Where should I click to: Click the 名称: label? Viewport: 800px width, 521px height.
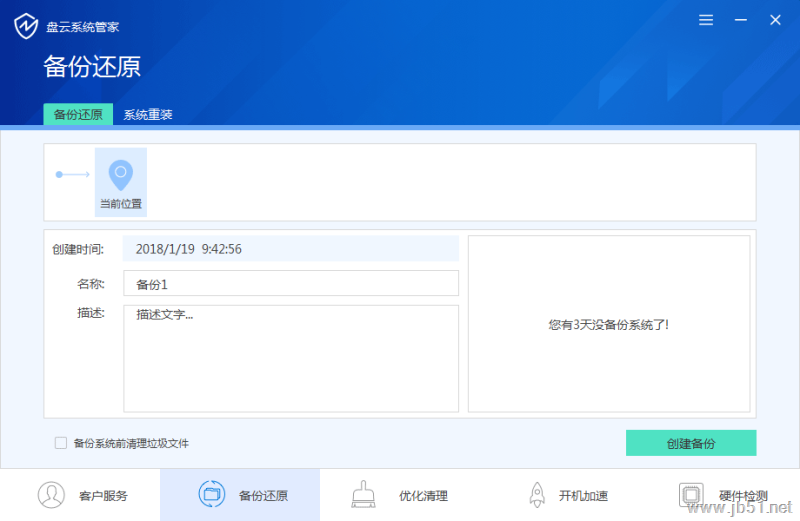(91, 284)
